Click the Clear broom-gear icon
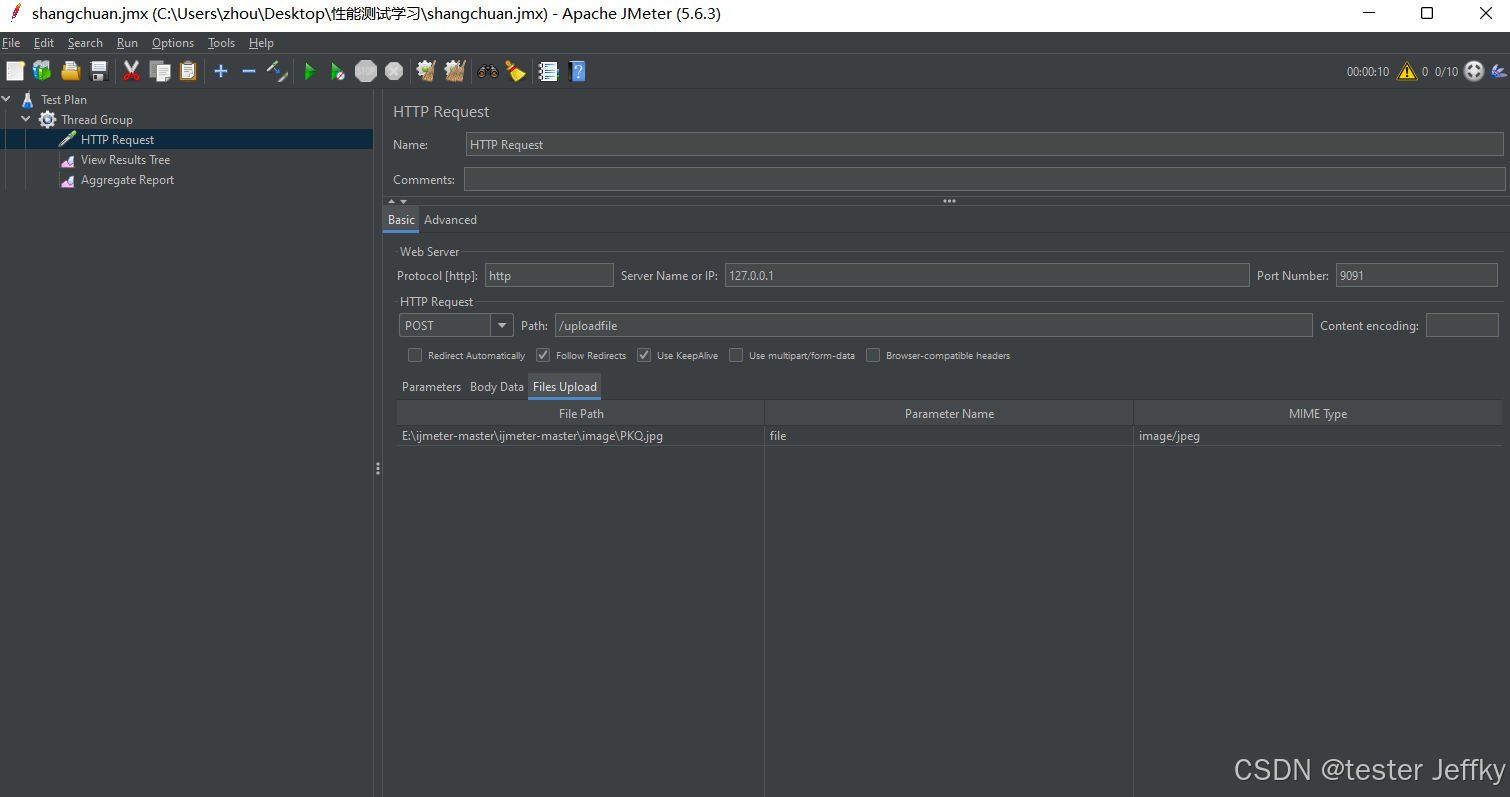 426,71
